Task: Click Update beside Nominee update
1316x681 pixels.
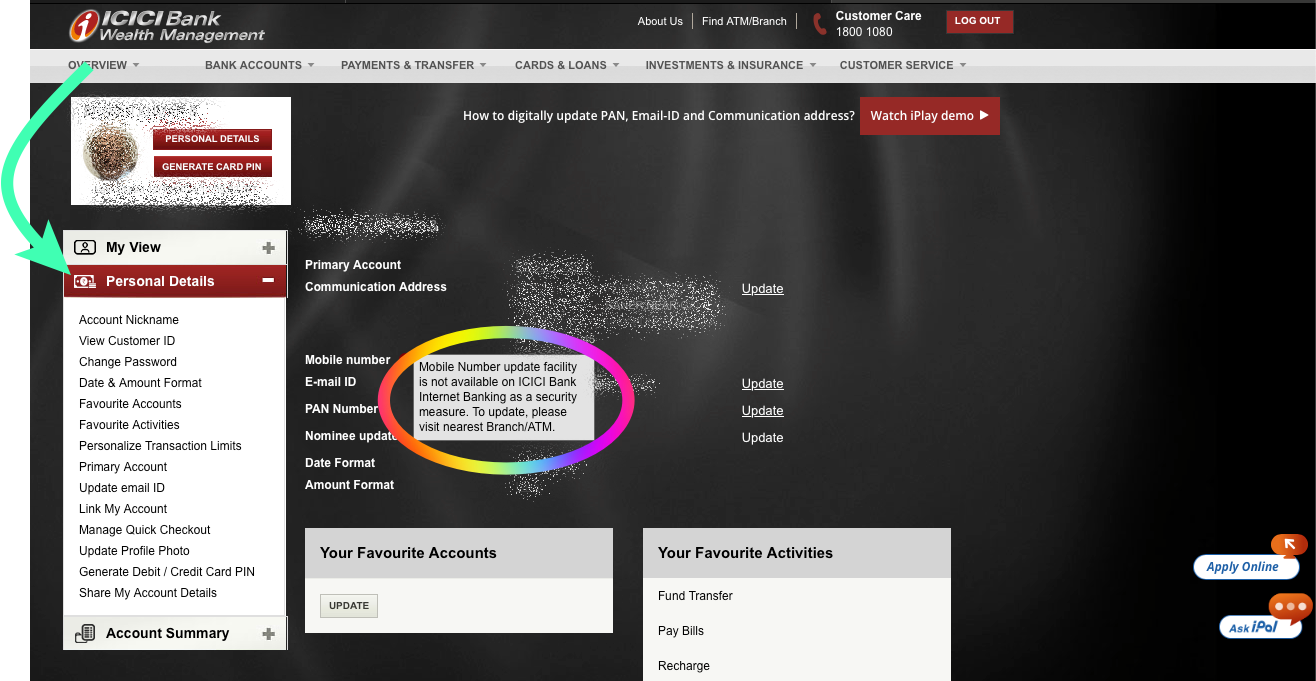Action: (762, 437)
